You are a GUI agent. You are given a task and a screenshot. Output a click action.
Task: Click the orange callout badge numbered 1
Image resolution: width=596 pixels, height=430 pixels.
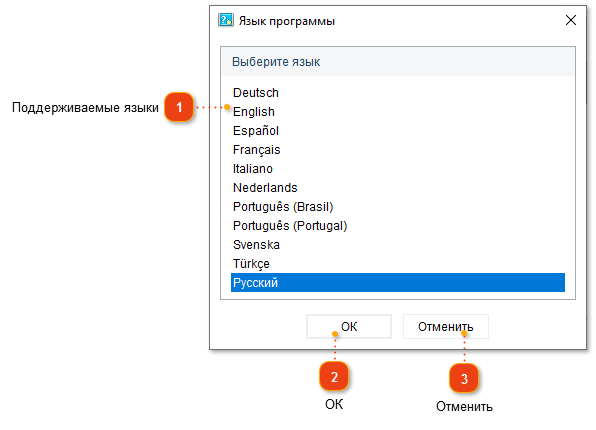[x=179, y=107]
